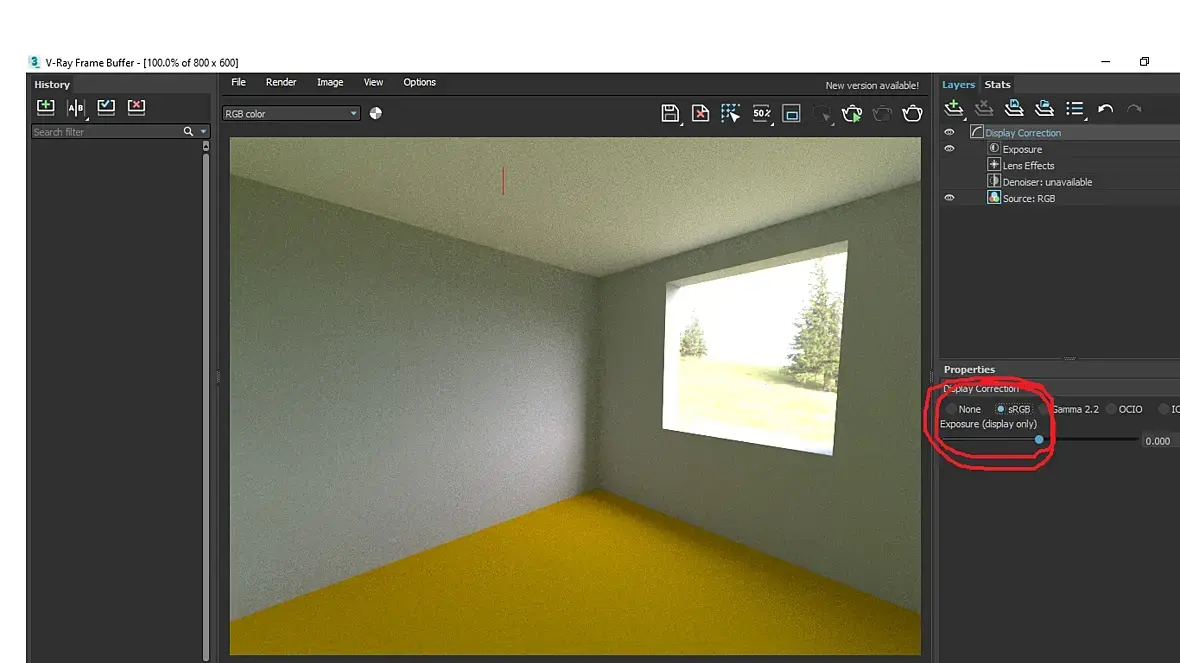Open the A/B compare tool in History
1180x663 pixels.
[76, 108]
